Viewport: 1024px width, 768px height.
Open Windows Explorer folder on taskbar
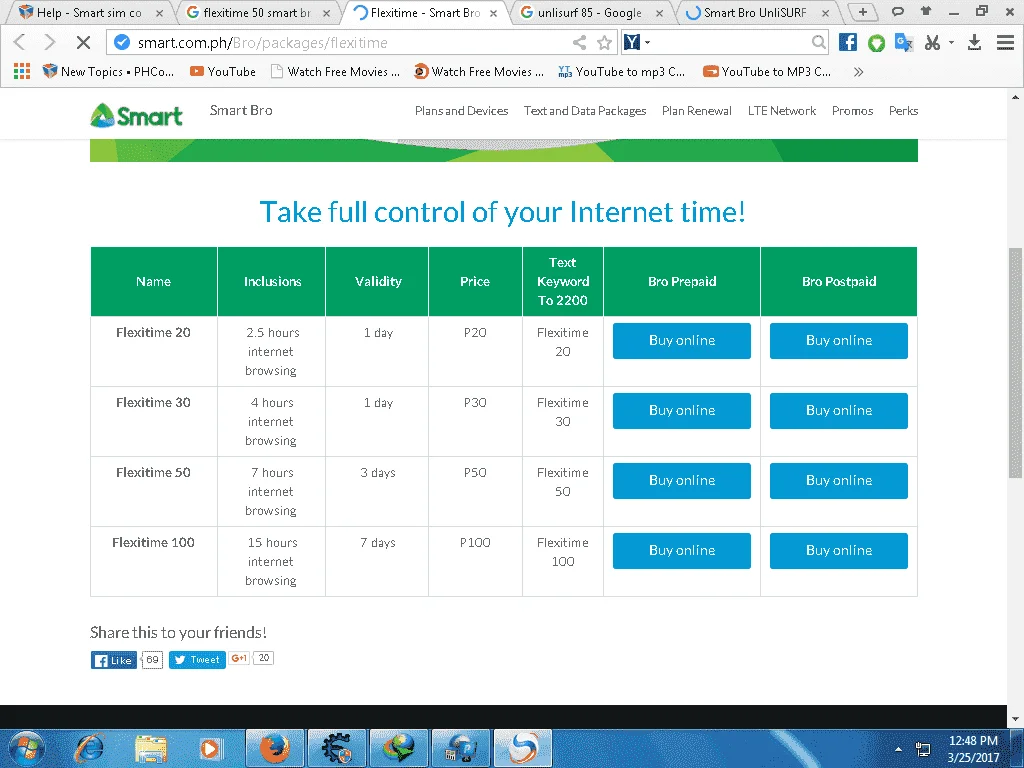[x=151, y=748]
